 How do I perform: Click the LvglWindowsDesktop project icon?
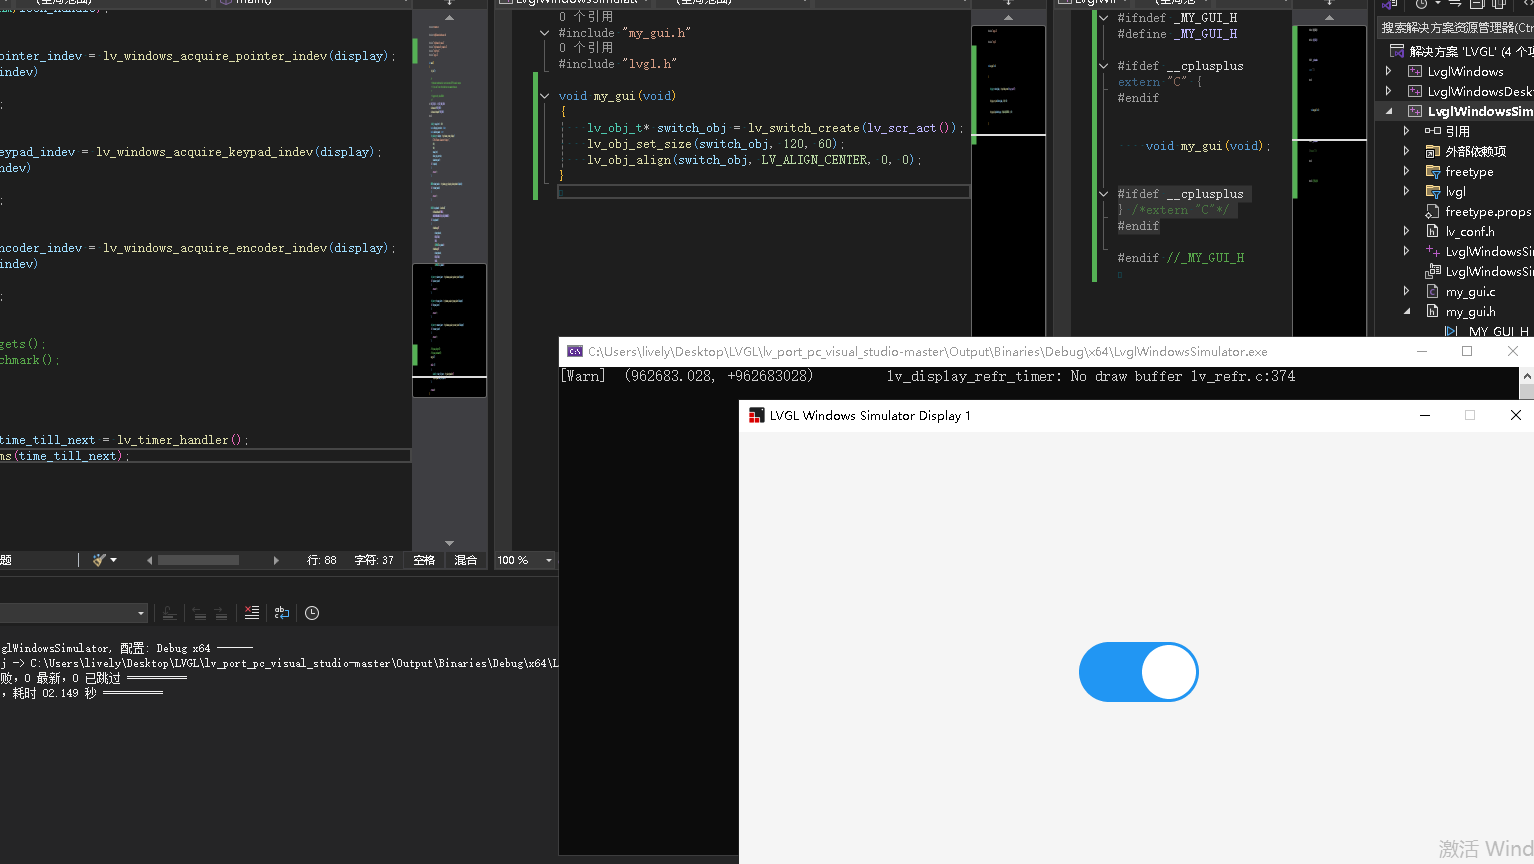point(1415,92)
